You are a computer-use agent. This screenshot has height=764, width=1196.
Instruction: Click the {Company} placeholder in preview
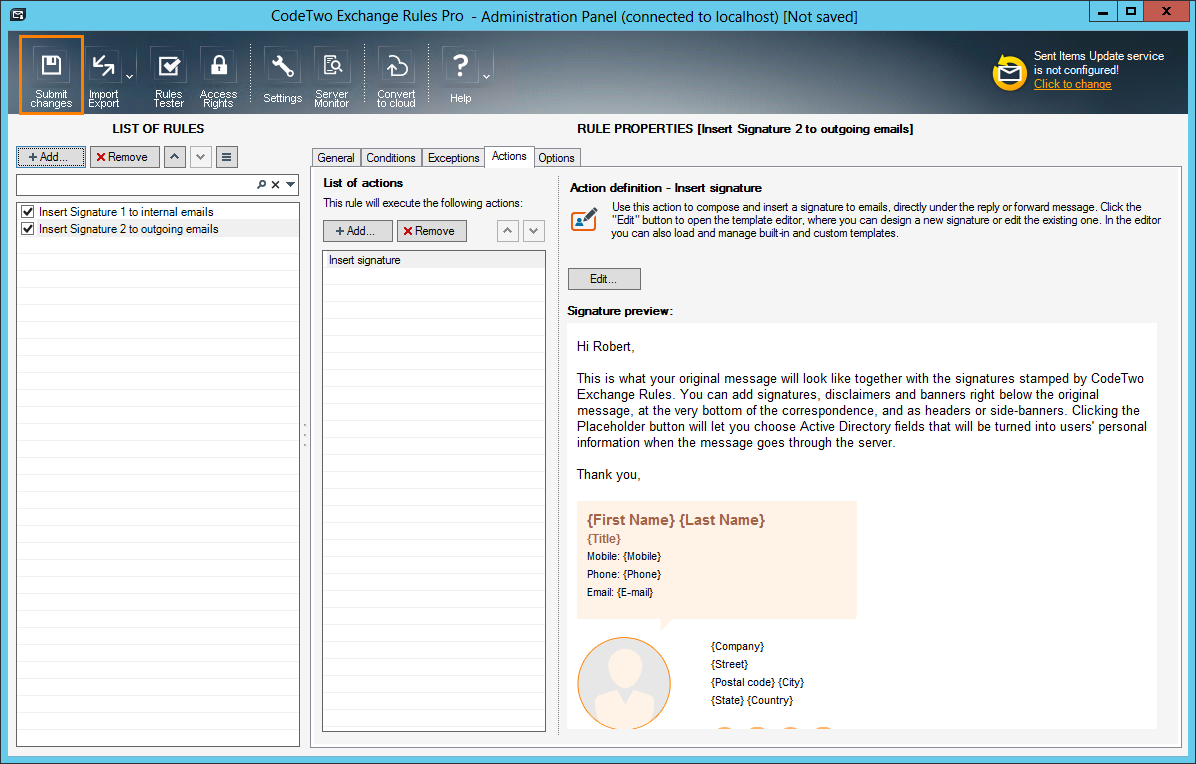(x=738, y=647)
